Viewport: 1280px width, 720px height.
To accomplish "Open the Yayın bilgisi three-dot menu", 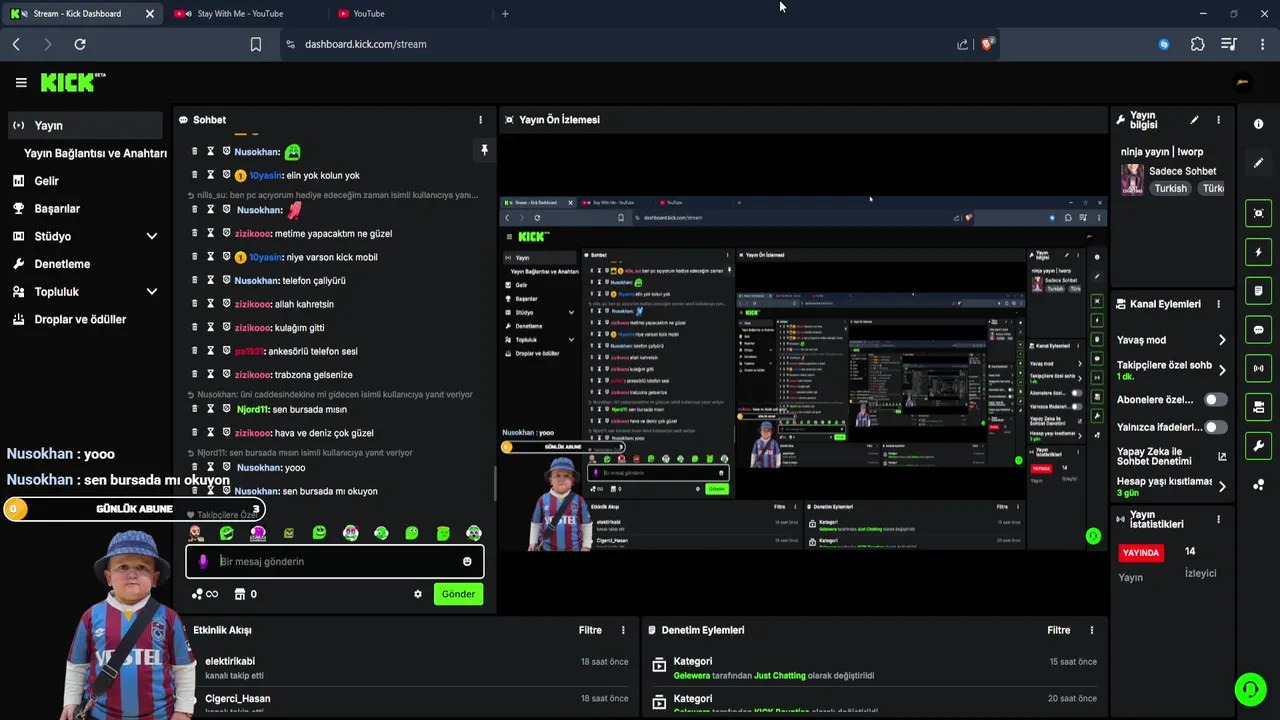I will point(1218,120).
